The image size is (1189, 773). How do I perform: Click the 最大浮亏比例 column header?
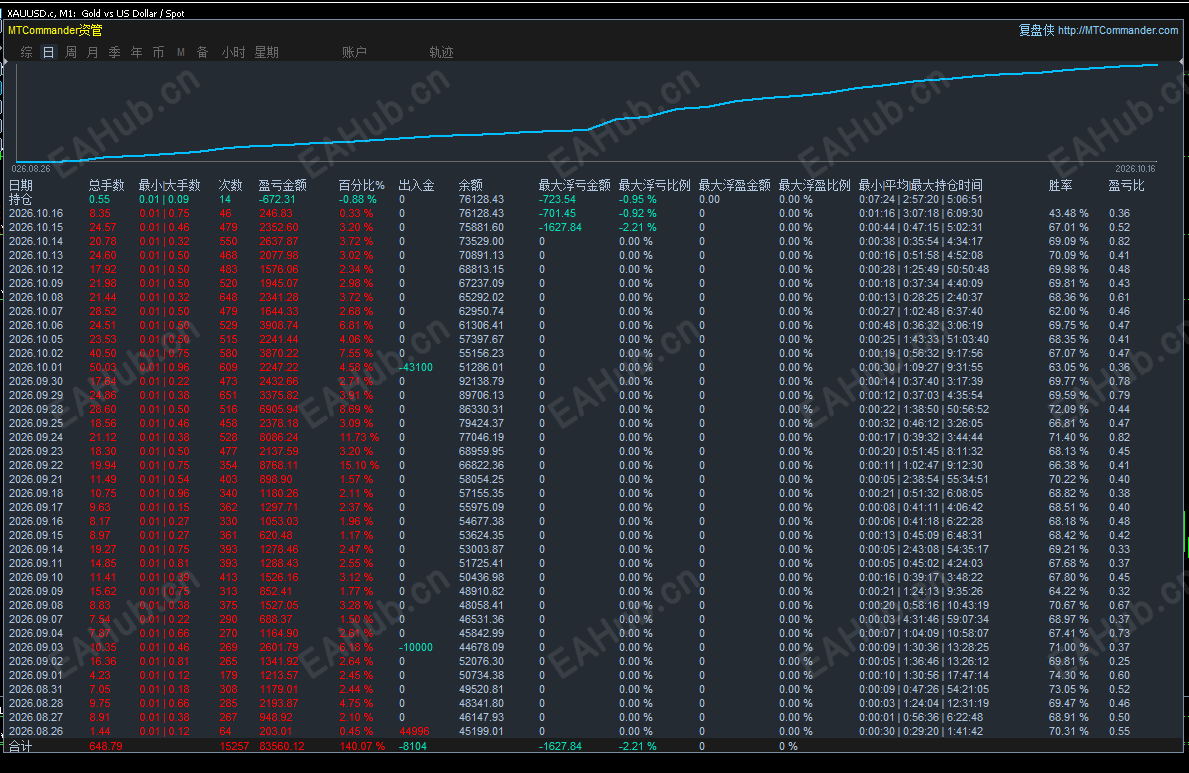(x=654, y=185)
